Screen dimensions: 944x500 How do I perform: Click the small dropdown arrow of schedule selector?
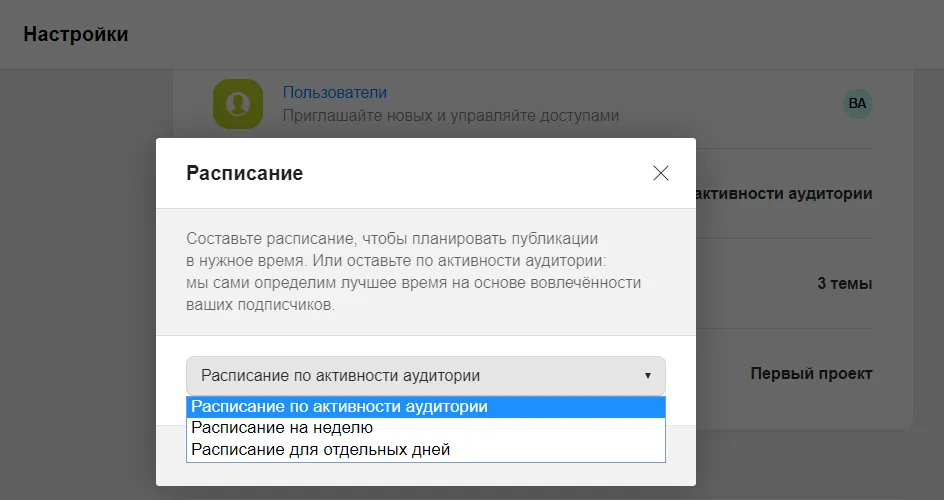click(648, 375)
